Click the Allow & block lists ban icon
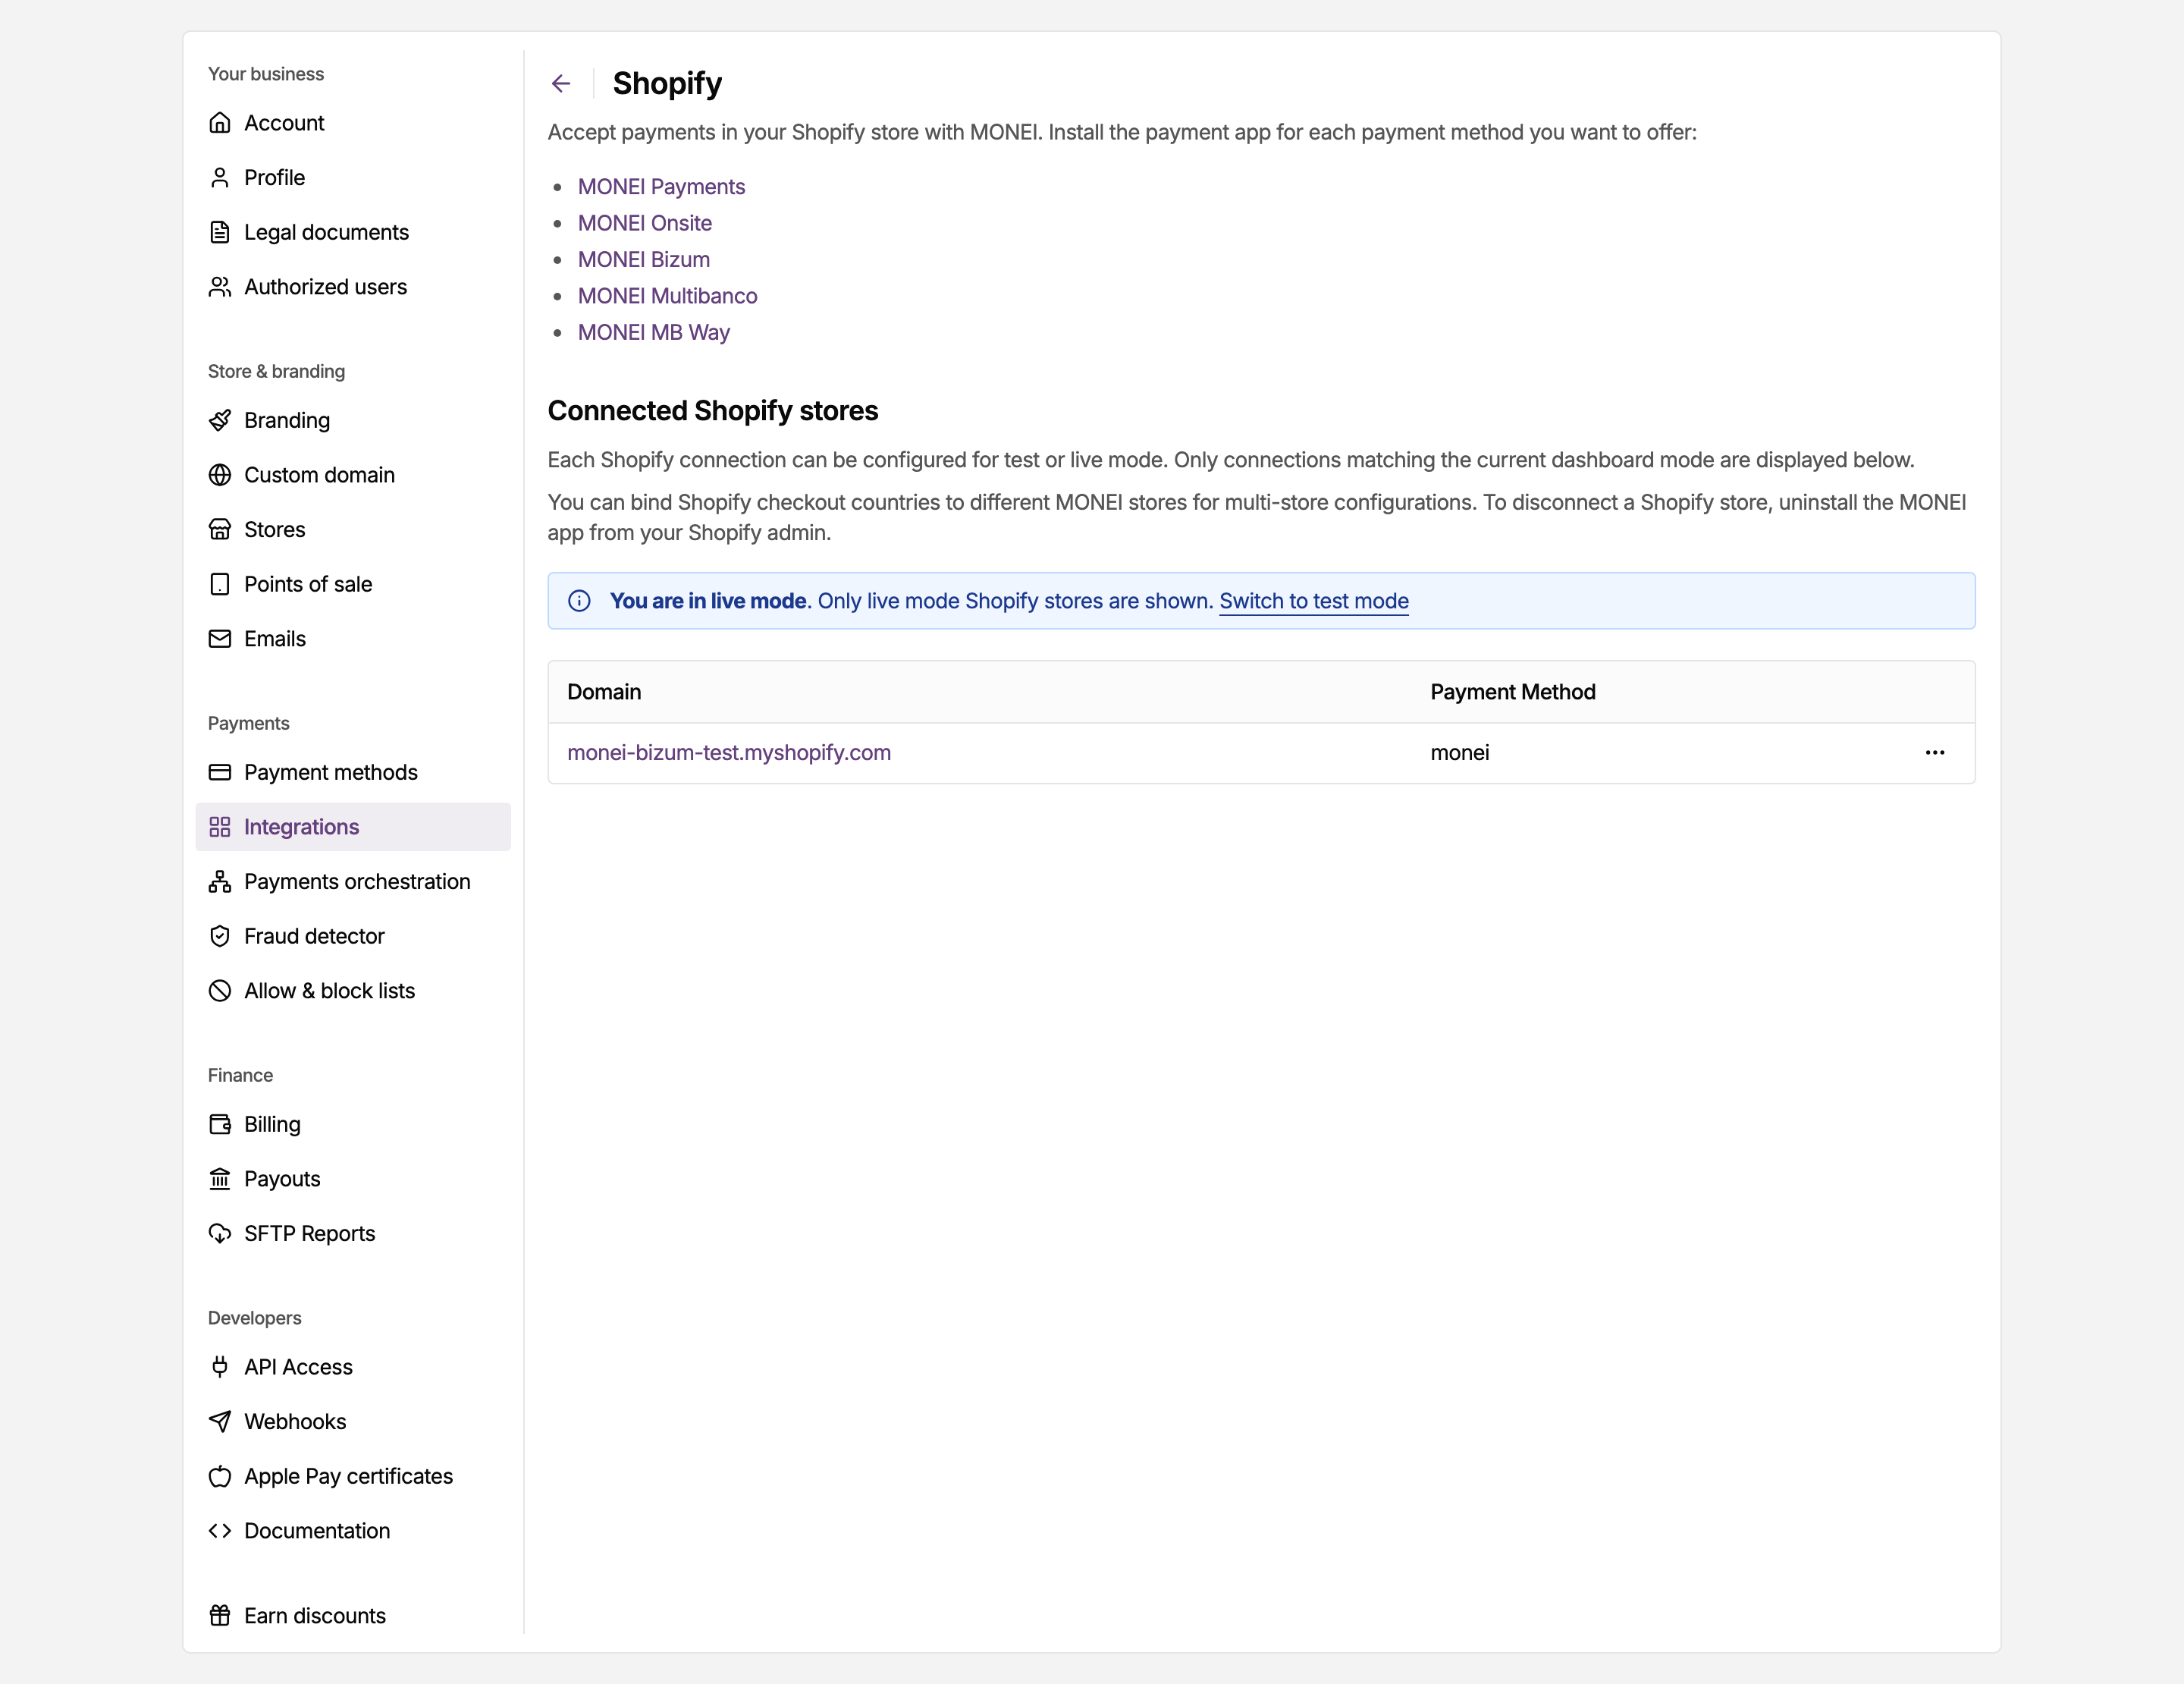Viewport: 2184px width, 1684px height. click(x=220, y=991)
